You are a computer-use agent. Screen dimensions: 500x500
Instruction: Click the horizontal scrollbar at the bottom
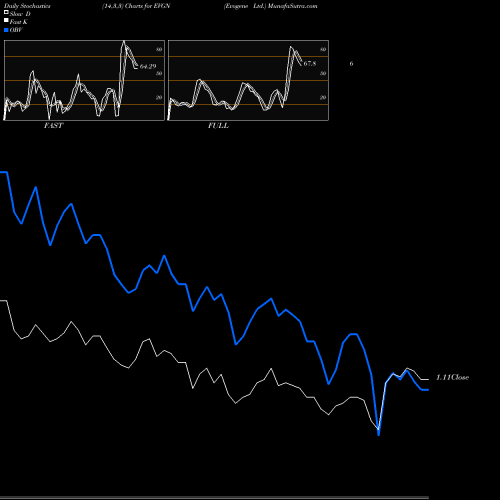coord(214,498)
